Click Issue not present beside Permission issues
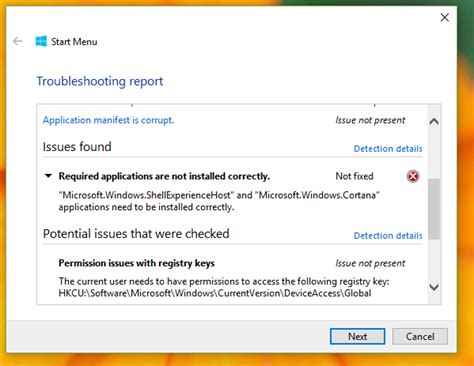This screenshot has width=474, height=366. tap(370, 263)
